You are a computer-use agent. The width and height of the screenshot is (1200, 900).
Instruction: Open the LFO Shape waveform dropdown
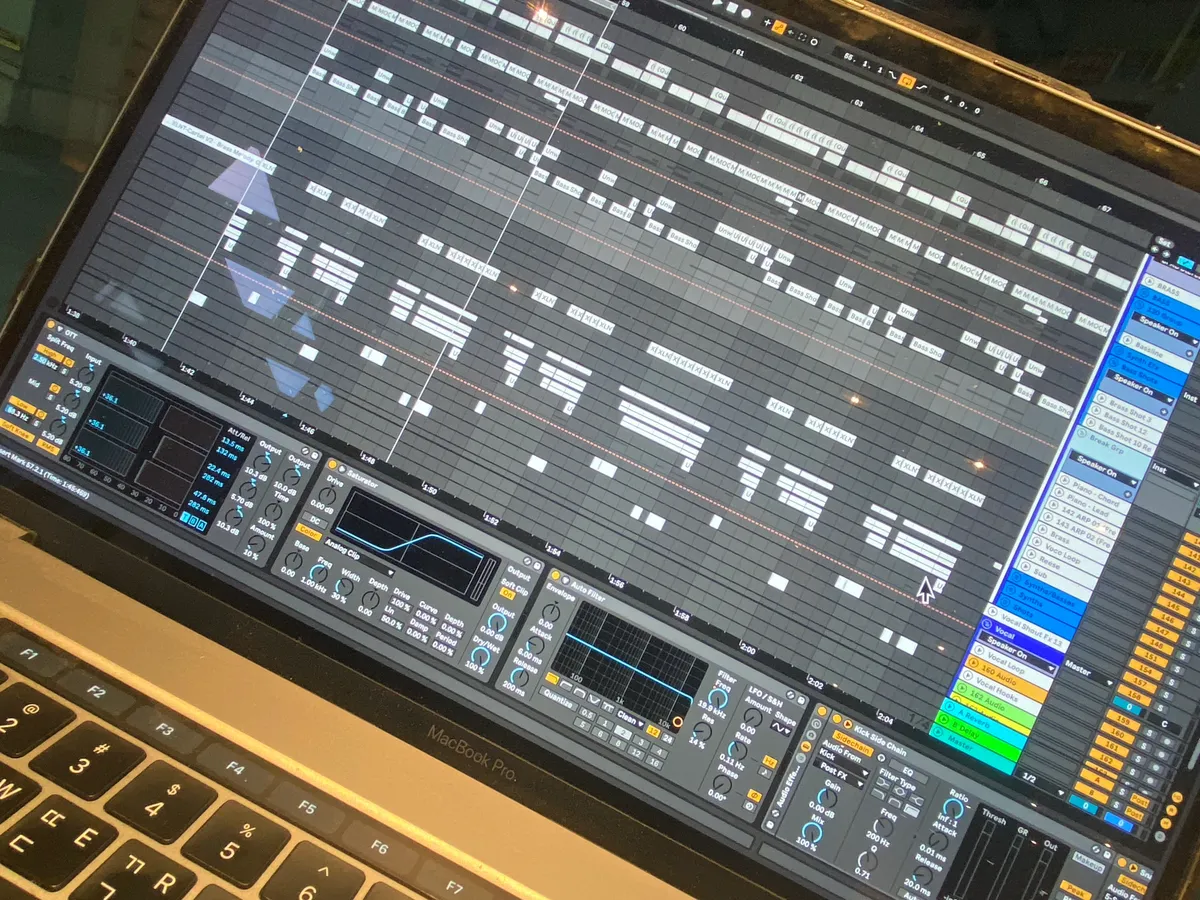(x=780, y=729)
